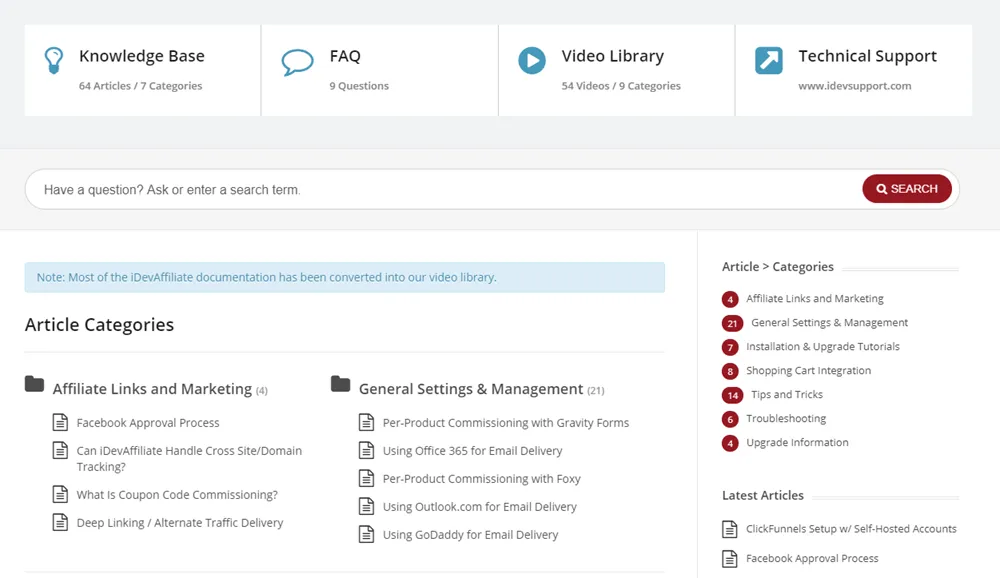Open What Is Coupon Code Commissioning article

[177, 494]
